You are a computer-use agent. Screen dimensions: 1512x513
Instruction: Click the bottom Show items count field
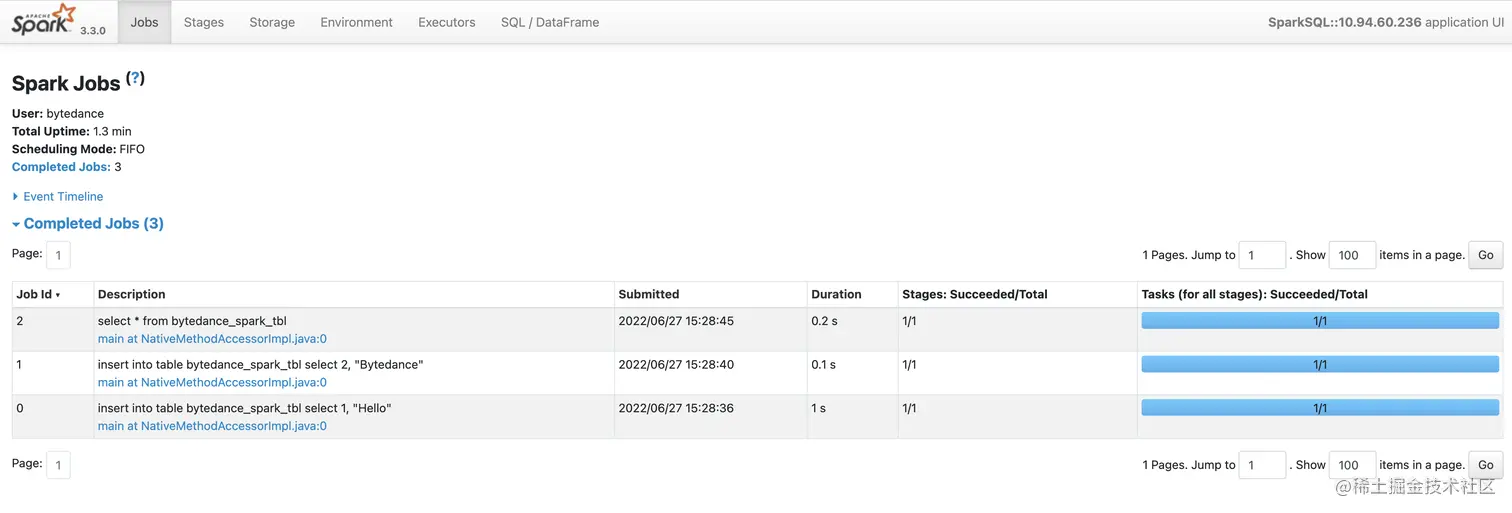tap(1352, 465)
